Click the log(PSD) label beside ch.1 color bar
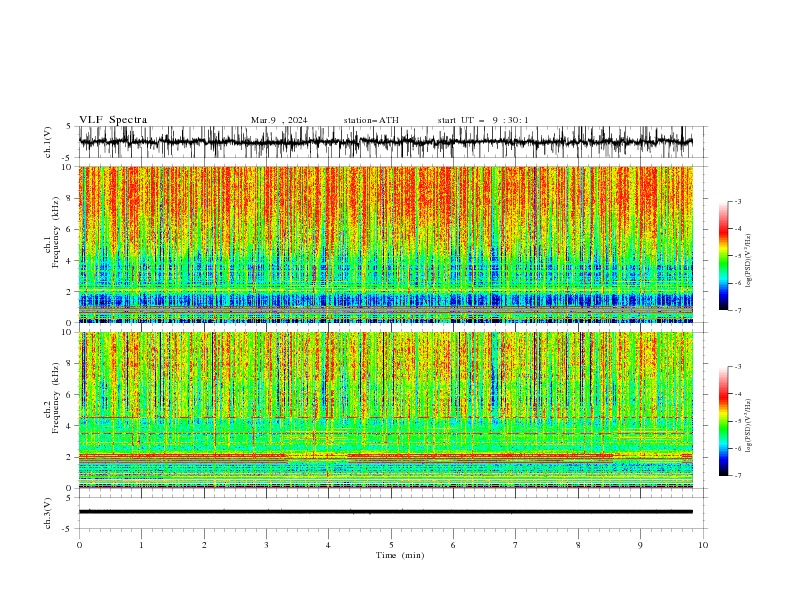The image size is (792, 612). coord(748,261)
